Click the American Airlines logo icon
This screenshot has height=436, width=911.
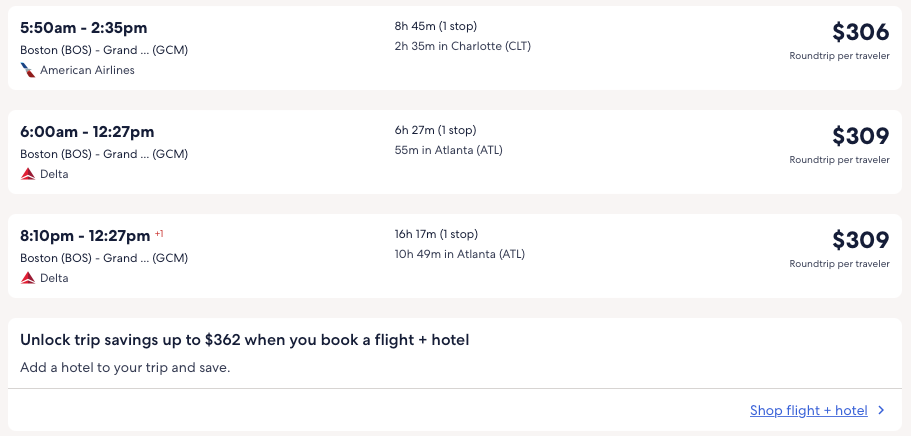28,70
